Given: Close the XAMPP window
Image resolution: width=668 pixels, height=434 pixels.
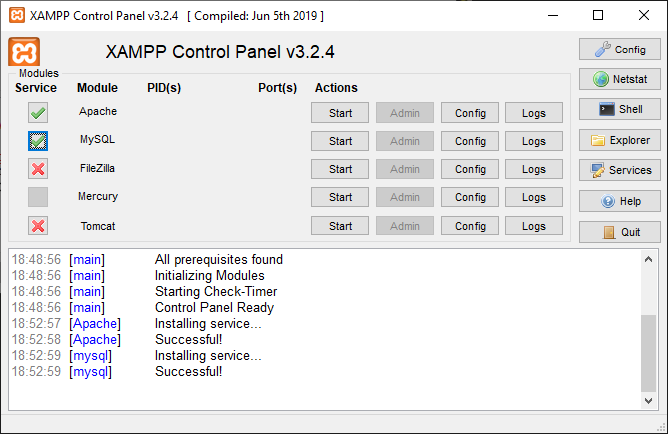Looking at the screenshot, I should 644,16.
